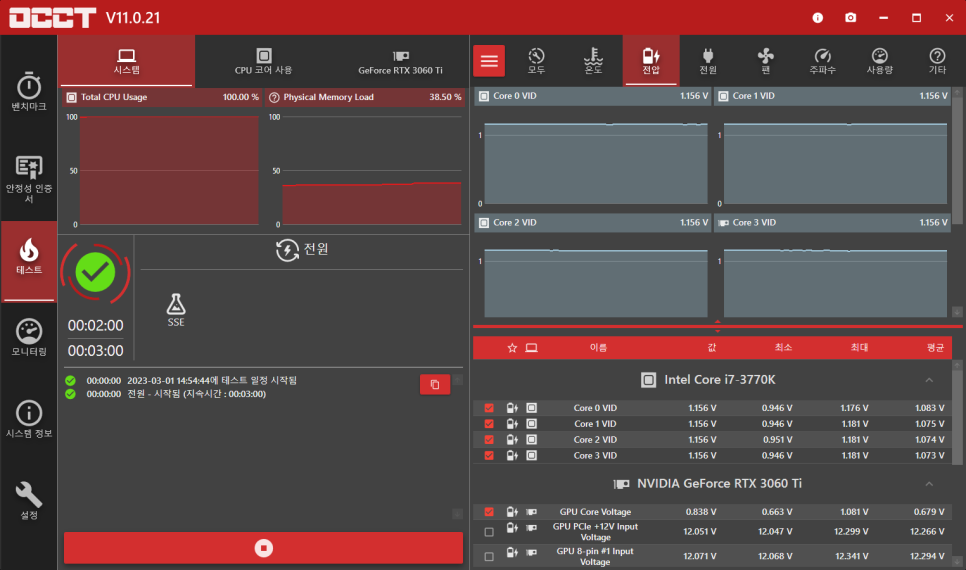Screen dimensions: 966x570
Task: Click the Physical Memory Load graph
Action: (x=371, y=171)
